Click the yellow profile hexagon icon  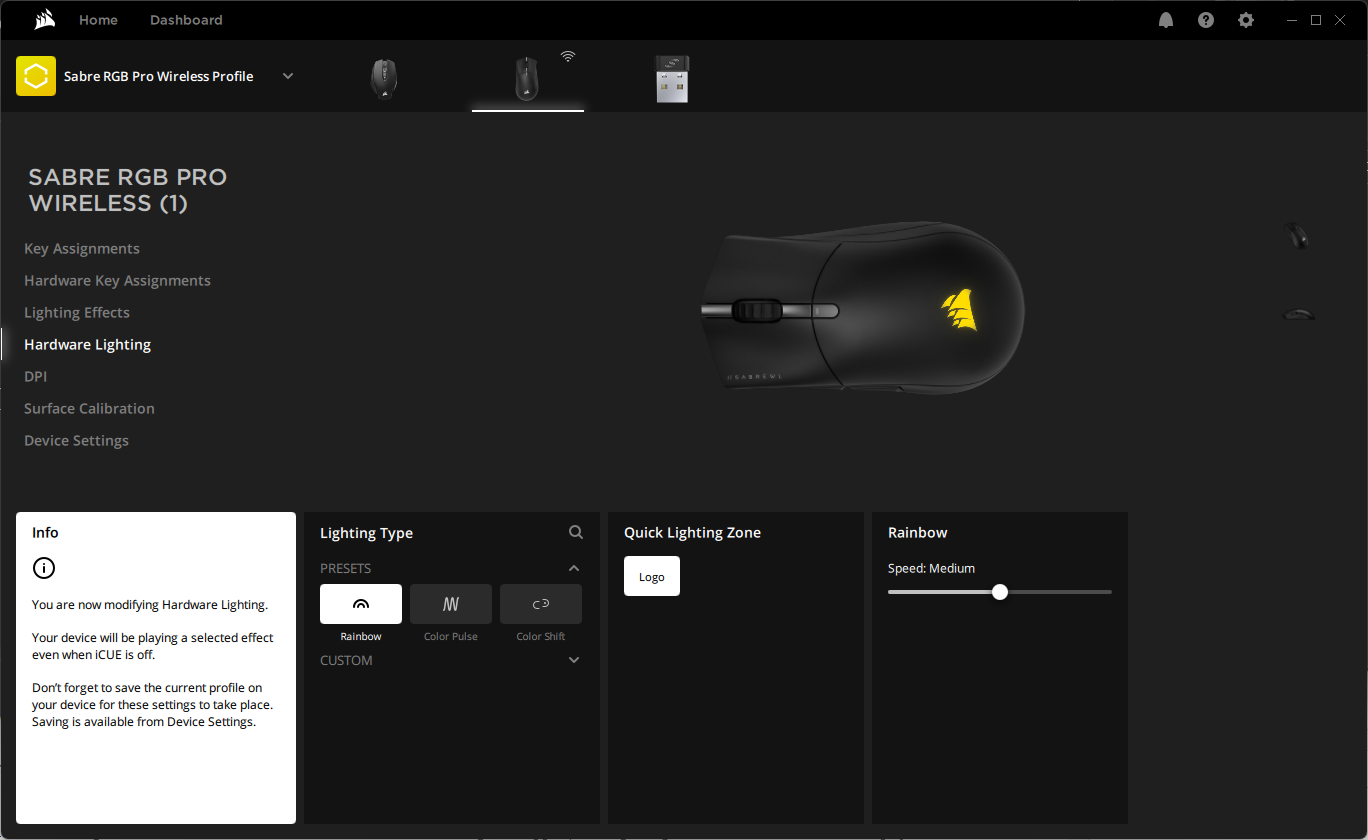(x=36, y=76)
